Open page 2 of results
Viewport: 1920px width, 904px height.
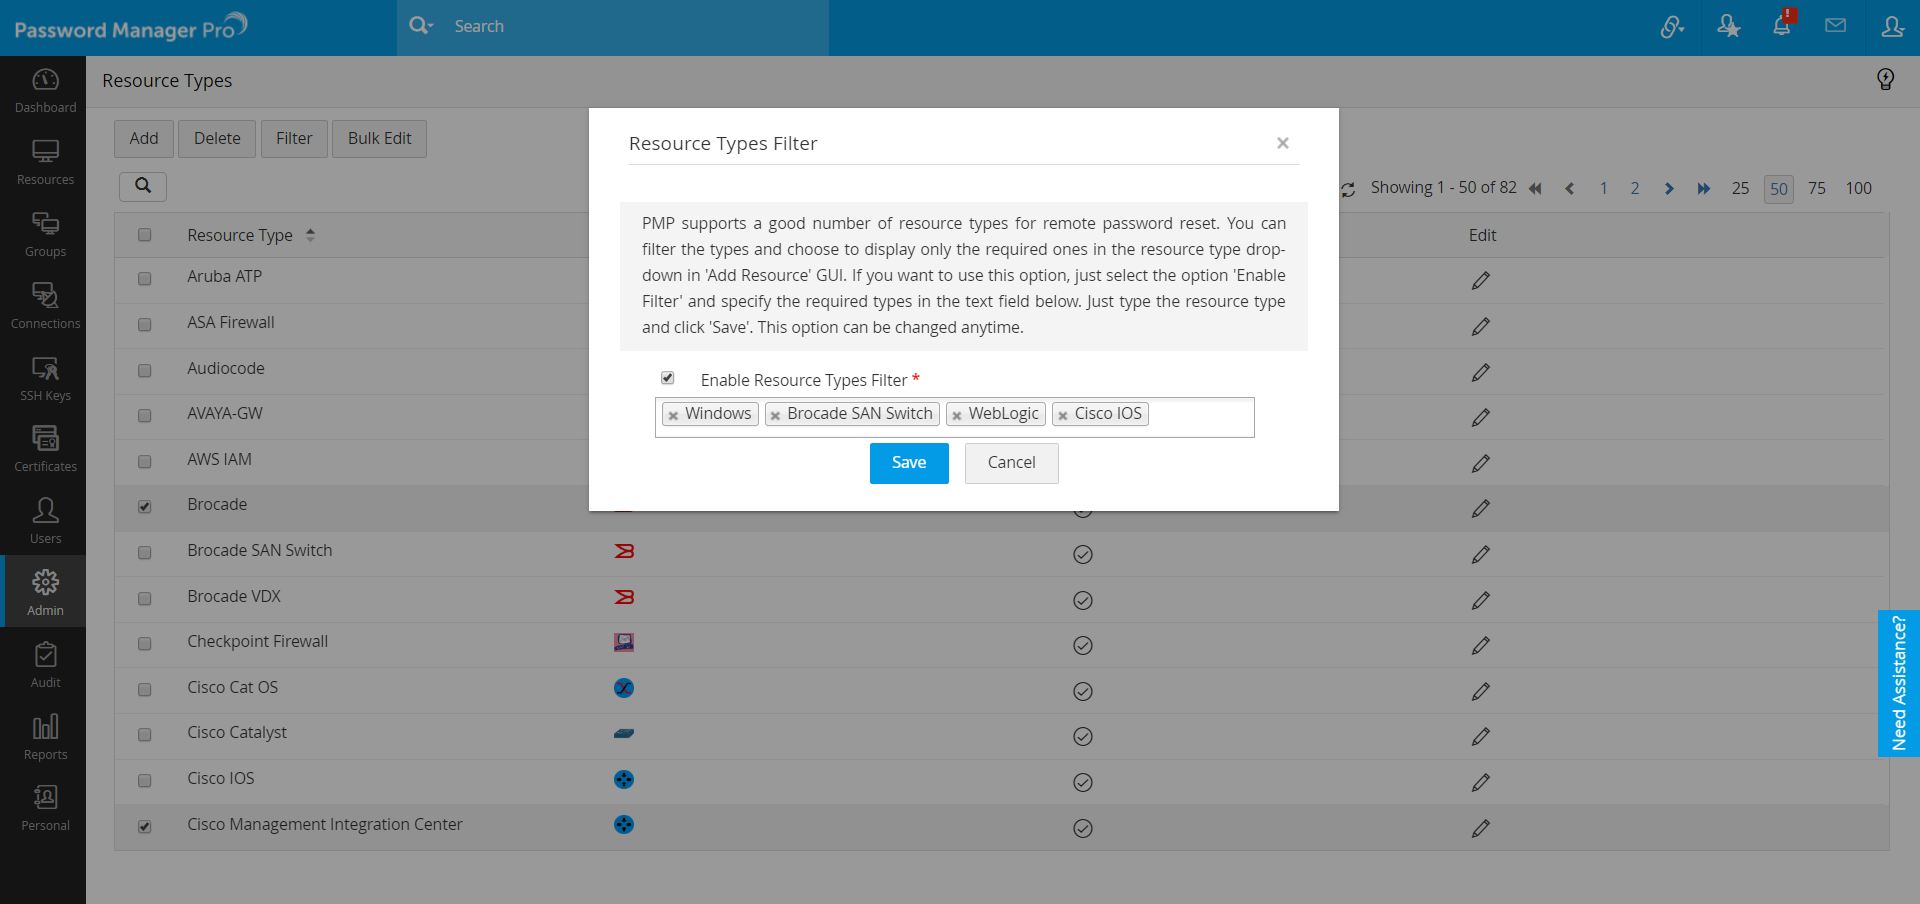[1635, 188]
